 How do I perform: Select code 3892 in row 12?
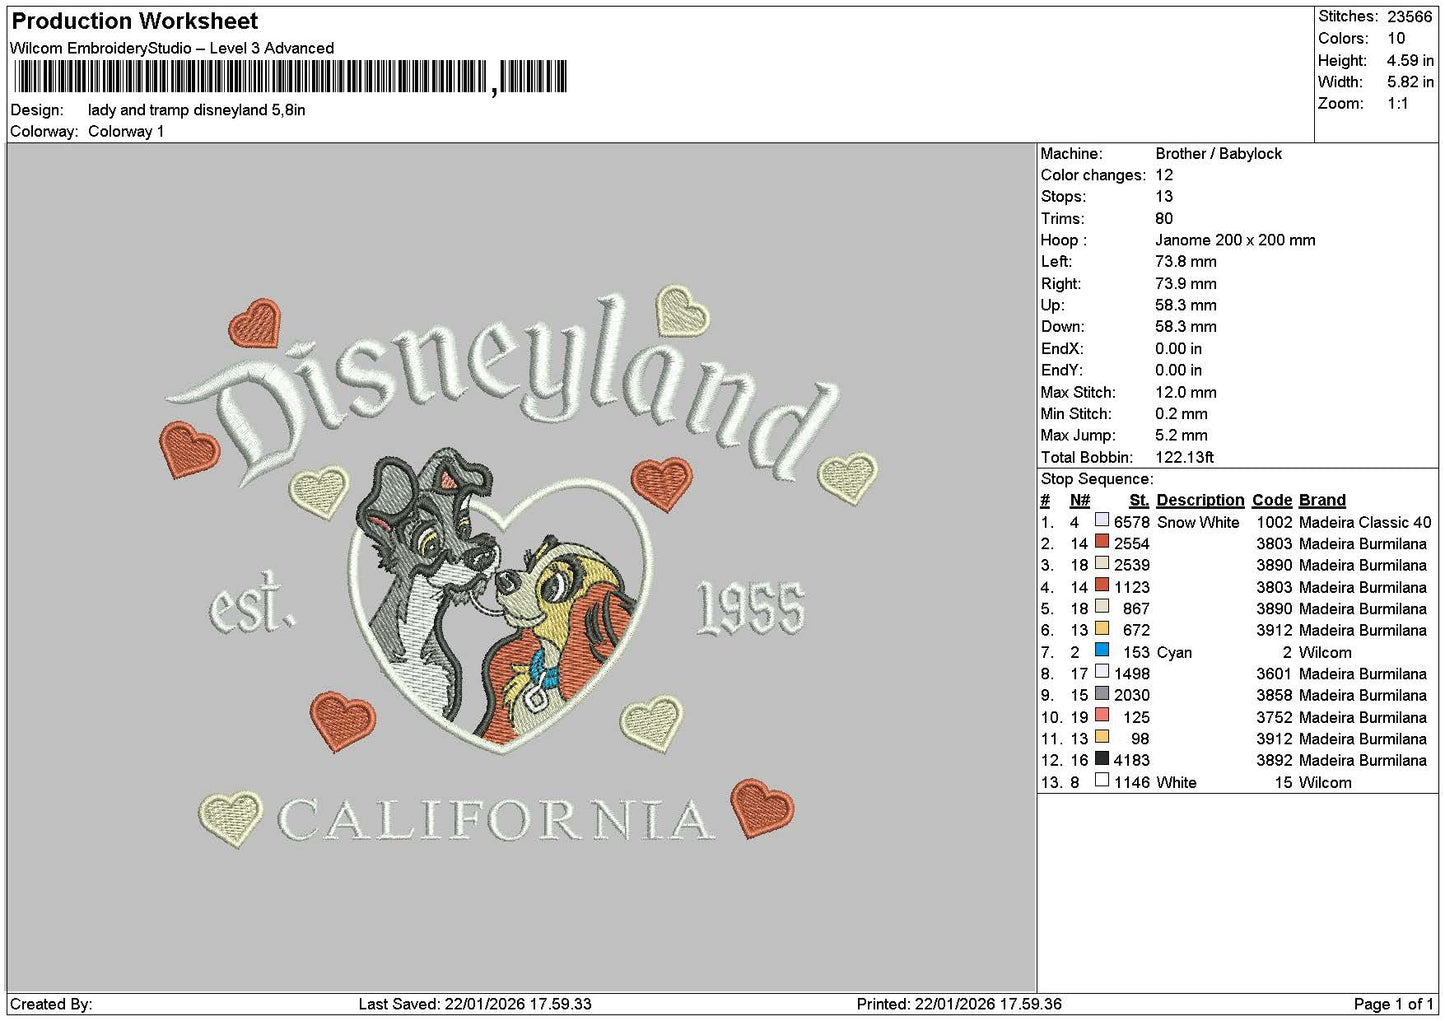click(x=1274, y=760)
